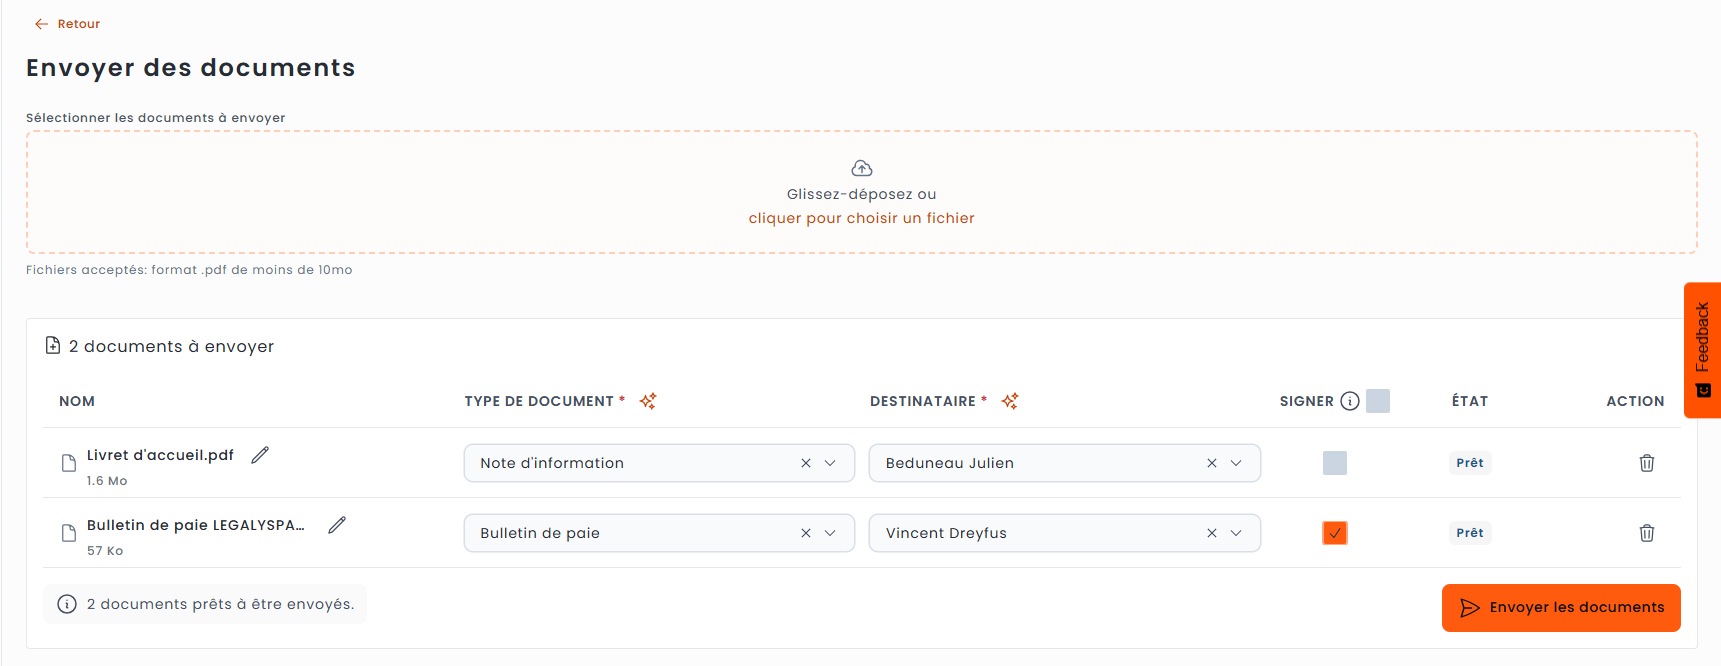Viewport: 1721px width, 666px height.
Task: Delete the Bulletin de paie row
Action: coord(1646,533)
